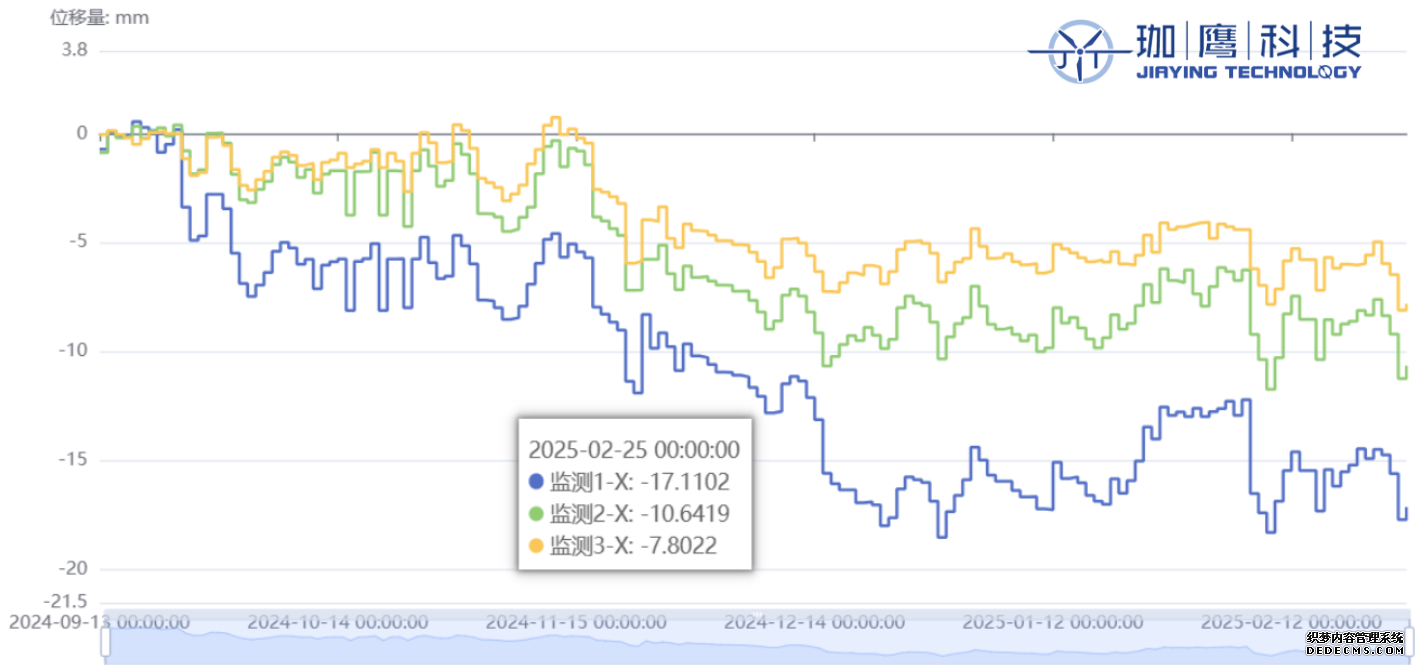The height and width of the screenshot is (665, 1415).
Task: Click the JIAYING TECHNOLOGY logo text
Action: coord(1248,72)
